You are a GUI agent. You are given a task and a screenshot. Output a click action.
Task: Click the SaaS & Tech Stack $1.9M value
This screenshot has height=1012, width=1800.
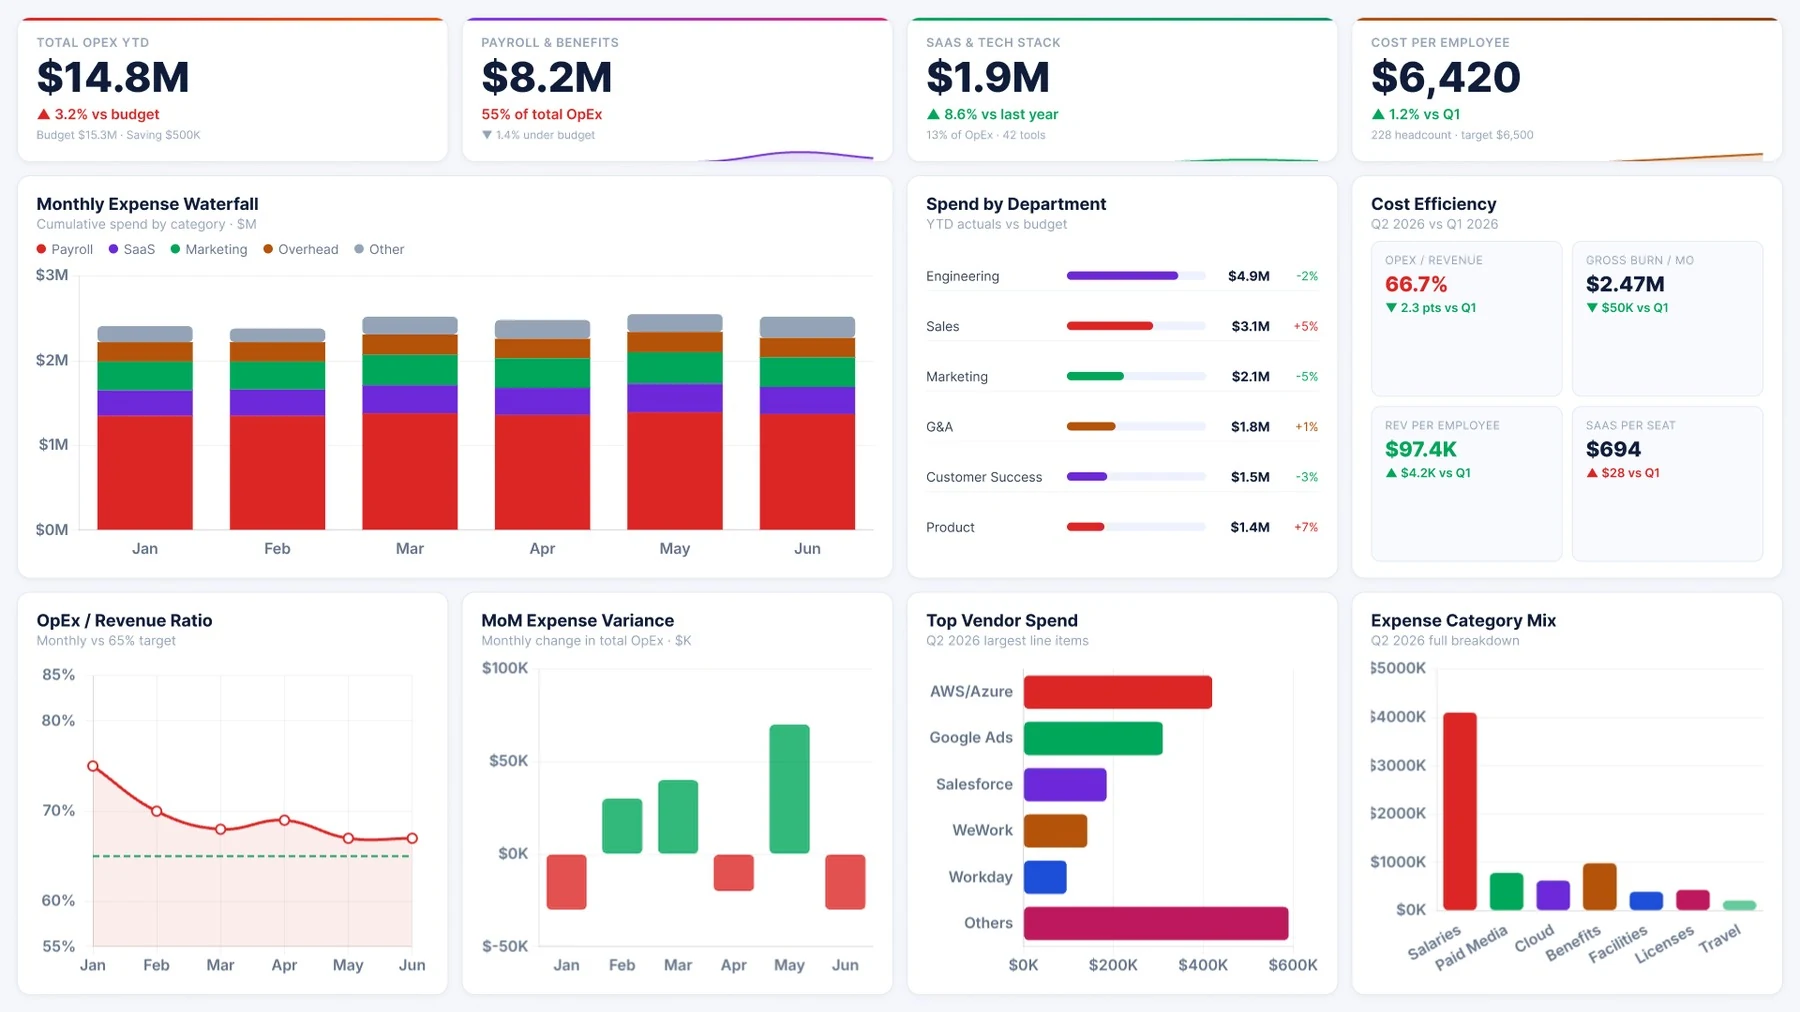point(988,77)
